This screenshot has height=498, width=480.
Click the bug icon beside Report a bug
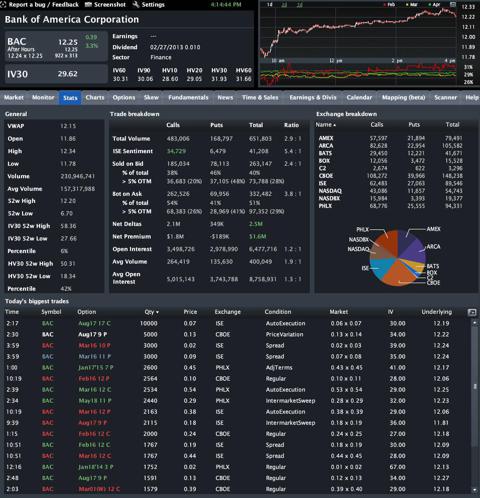(x=3, y=5)
